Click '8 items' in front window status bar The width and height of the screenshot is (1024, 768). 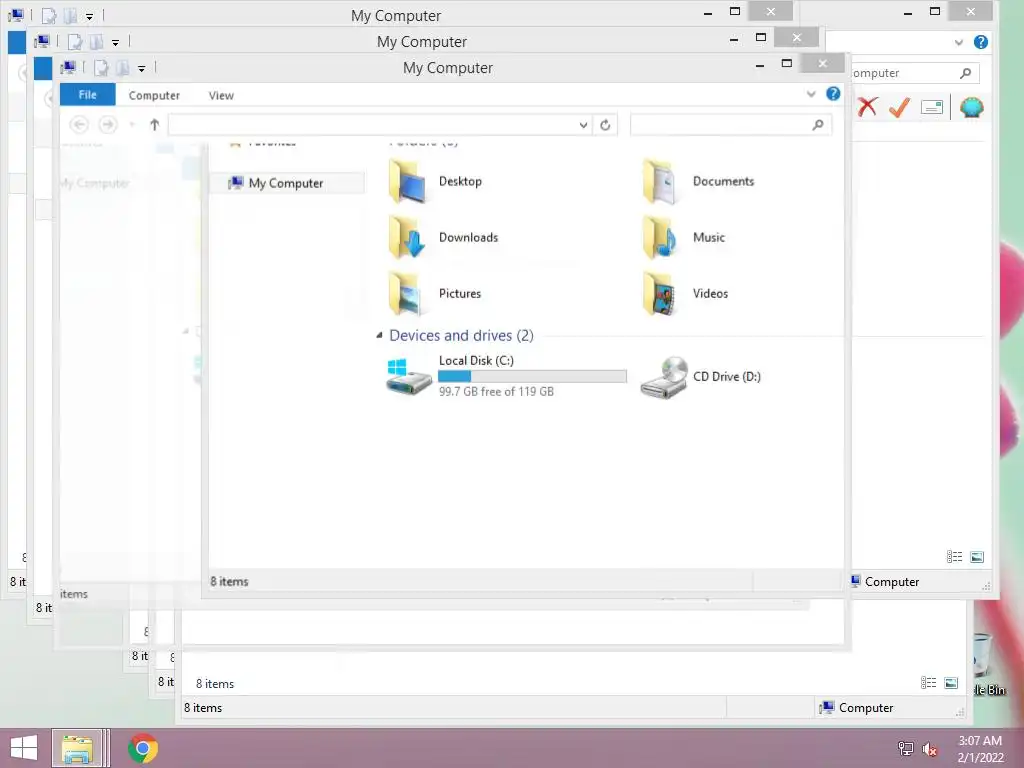tap(229, 581)
